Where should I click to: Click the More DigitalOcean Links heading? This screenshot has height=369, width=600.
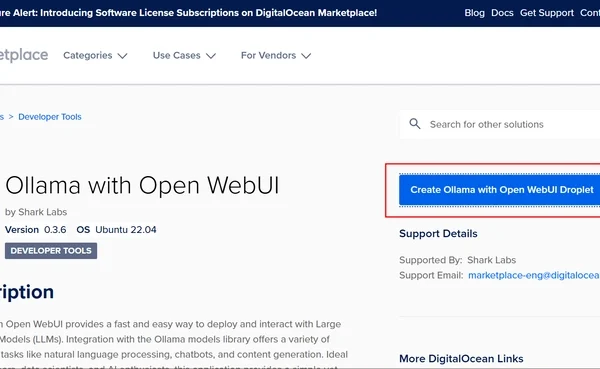[461, 359]
